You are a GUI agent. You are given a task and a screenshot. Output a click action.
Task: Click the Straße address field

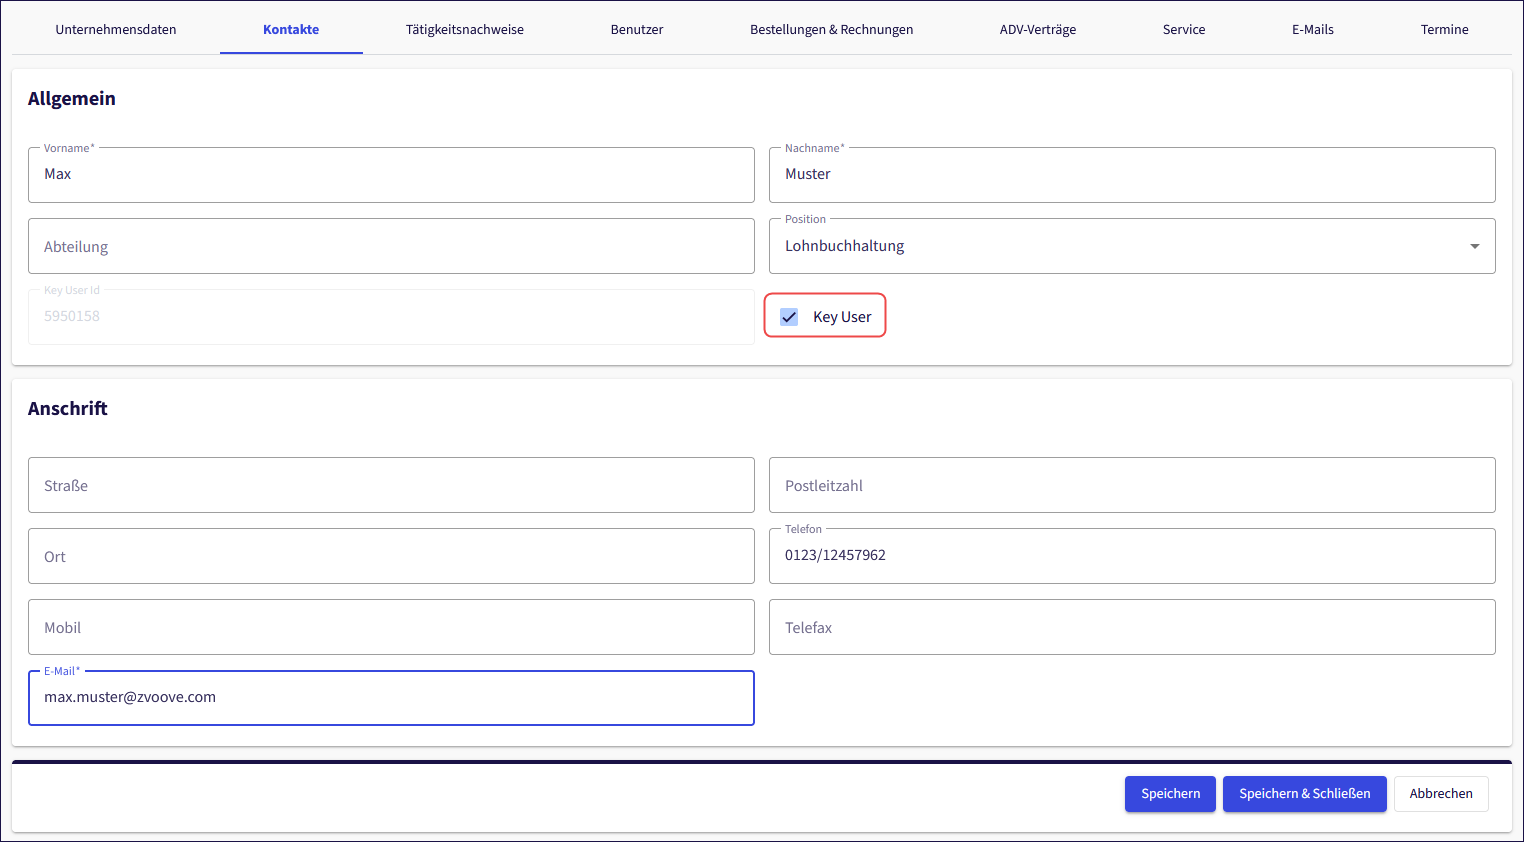(391, 486)
